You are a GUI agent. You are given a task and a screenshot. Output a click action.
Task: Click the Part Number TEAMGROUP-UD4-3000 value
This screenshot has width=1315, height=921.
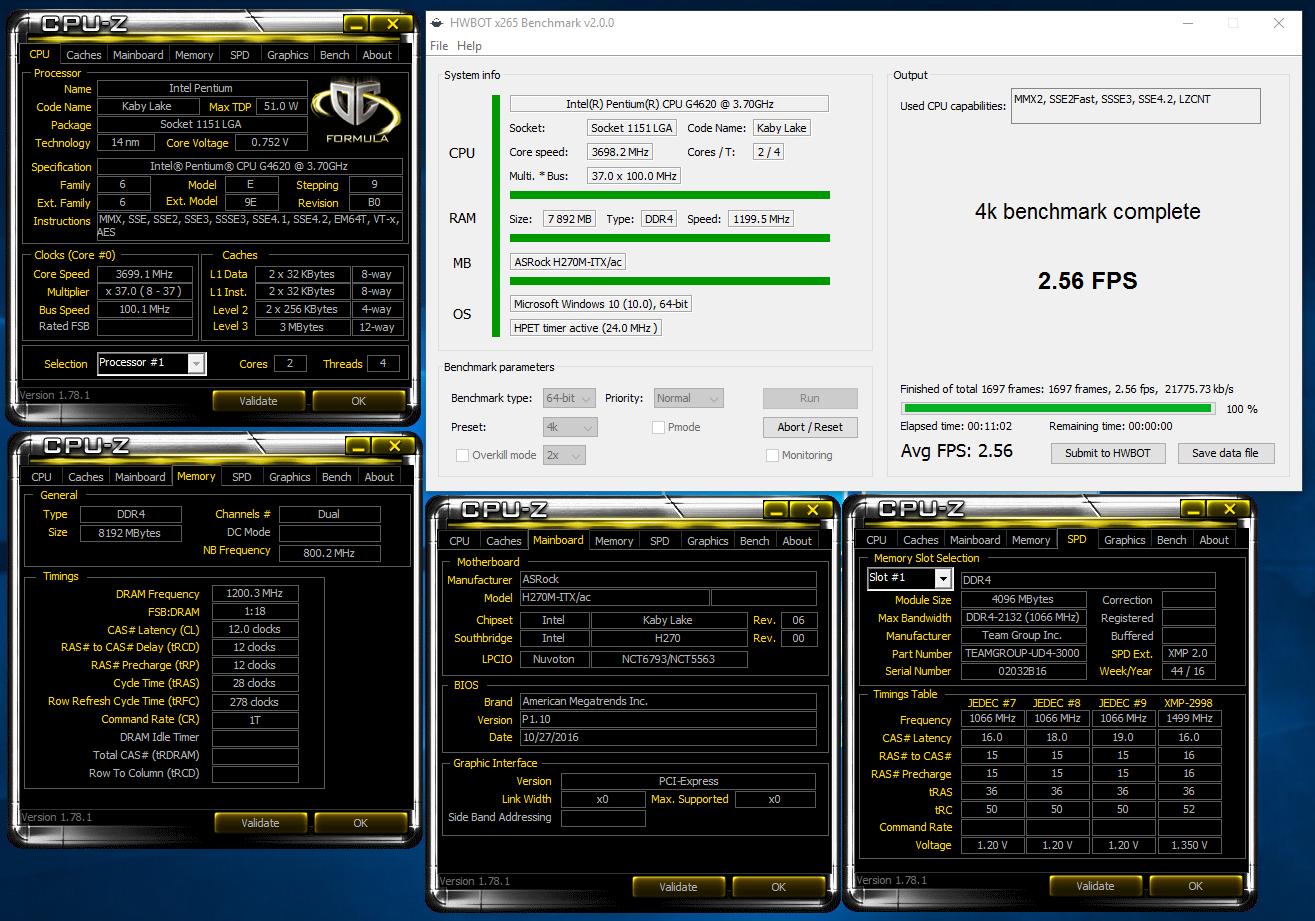1023,654
